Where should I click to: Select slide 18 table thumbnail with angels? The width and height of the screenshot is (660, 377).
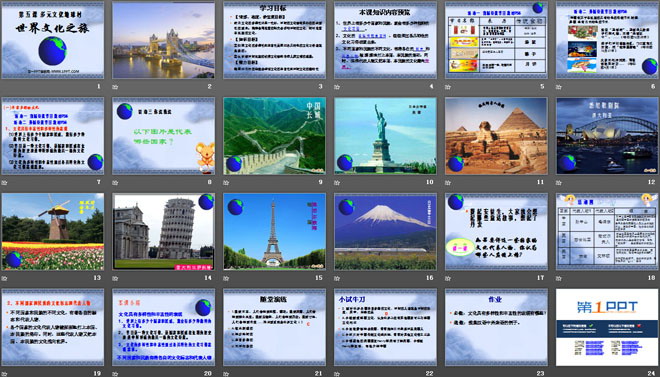tap(607, 231)
